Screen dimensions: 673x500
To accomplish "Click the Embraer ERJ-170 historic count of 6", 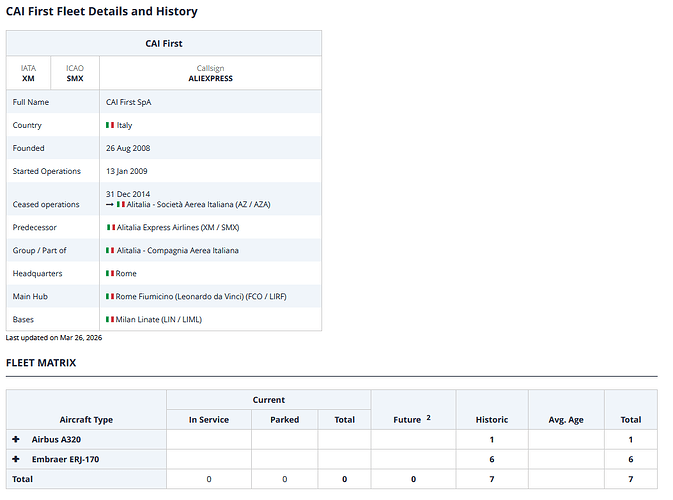I will pos(491,459).
